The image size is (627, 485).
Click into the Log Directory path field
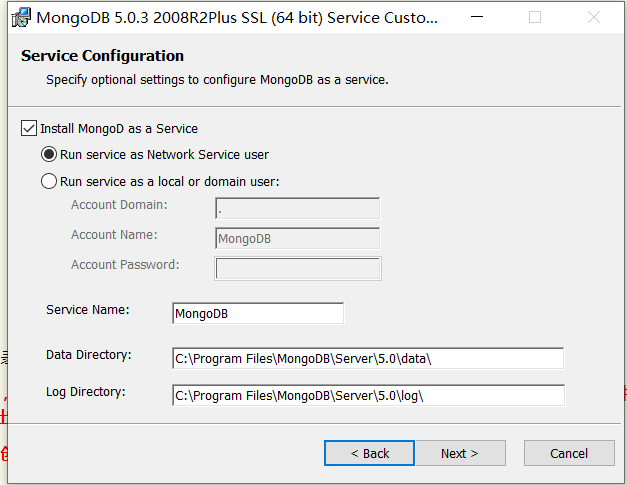368,395
